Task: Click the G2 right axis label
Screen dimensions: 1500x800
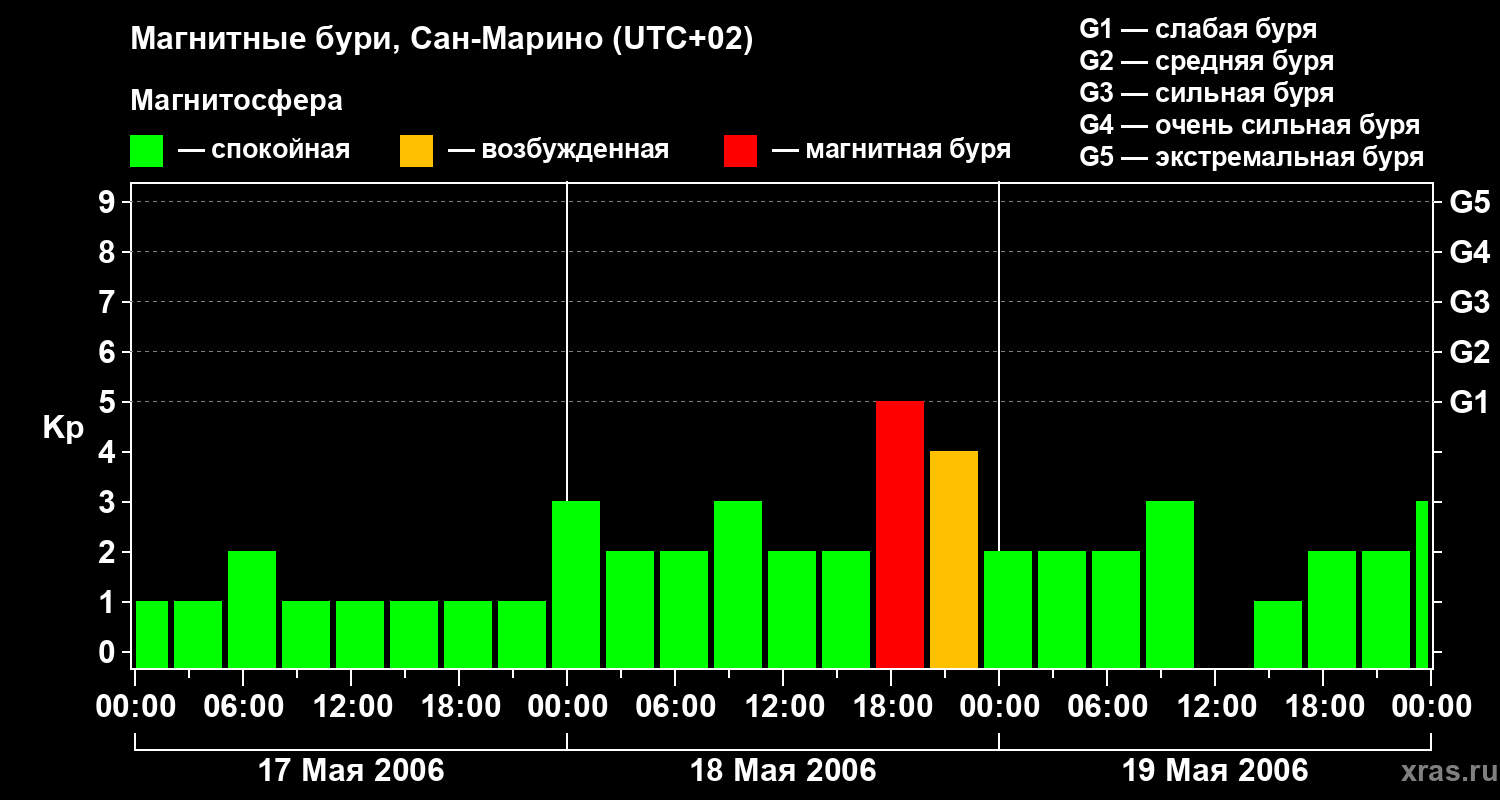Action: (x=1469, y=352)
